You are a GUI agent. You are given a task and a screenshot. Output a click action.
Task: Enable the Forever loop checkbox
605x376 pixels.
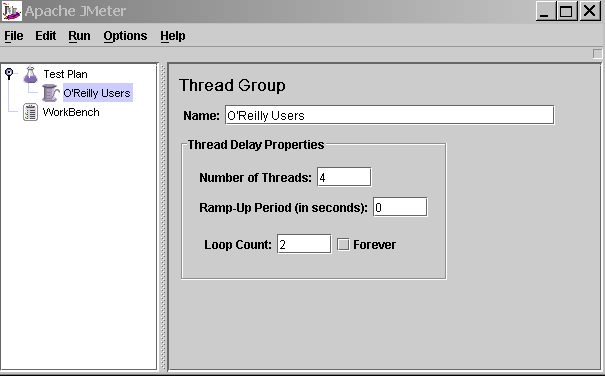tap(343, 244)
